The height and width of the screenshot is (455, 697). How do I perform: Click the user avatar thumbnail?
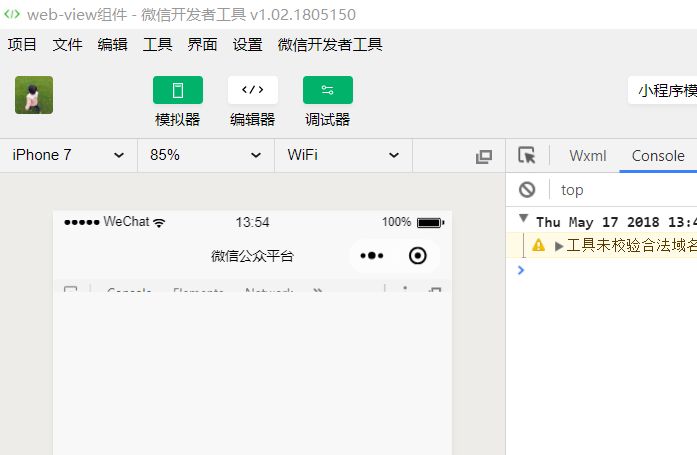tap(34, 95)
